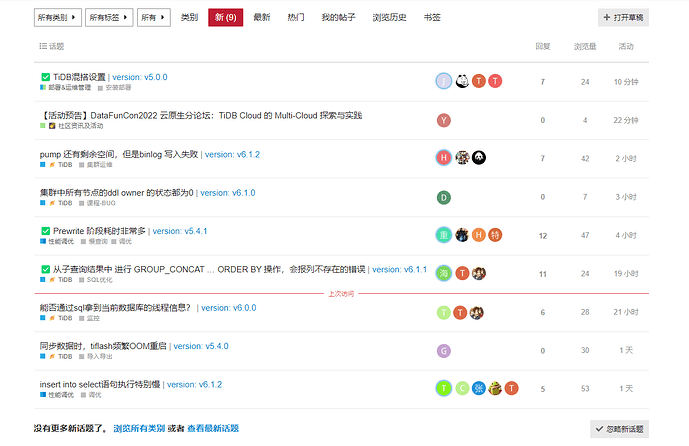Open the 书签 tab
This screenshot has height=446, width=689.
point(432,18)
